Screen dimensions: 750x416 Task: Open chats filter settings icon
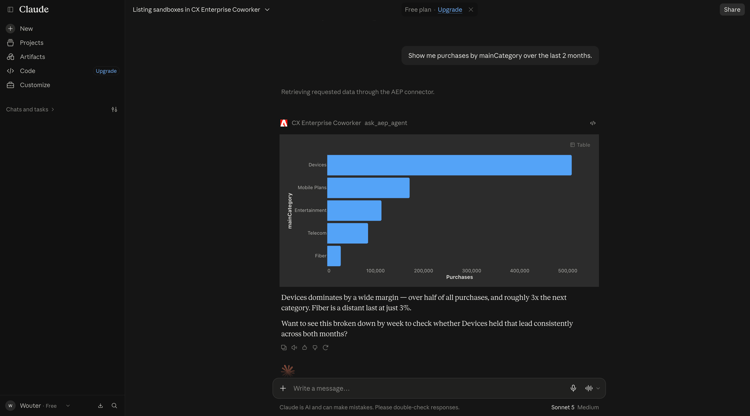click(x=114, y=109)
